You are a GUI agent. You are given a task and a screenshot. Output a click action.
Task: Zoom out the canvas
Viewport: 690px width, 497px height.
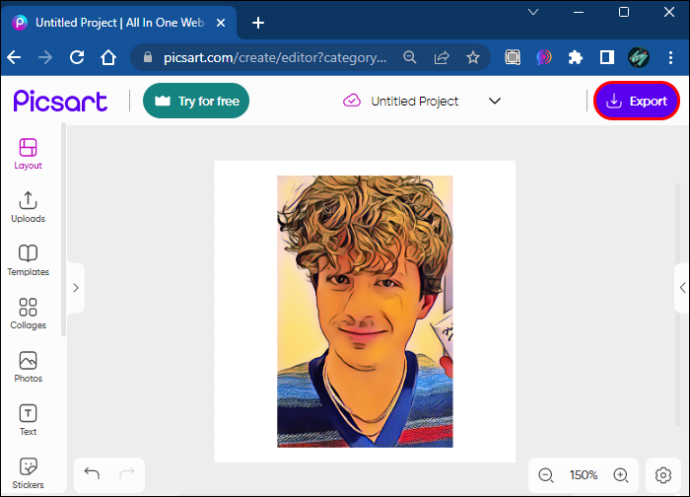(546, 475)
